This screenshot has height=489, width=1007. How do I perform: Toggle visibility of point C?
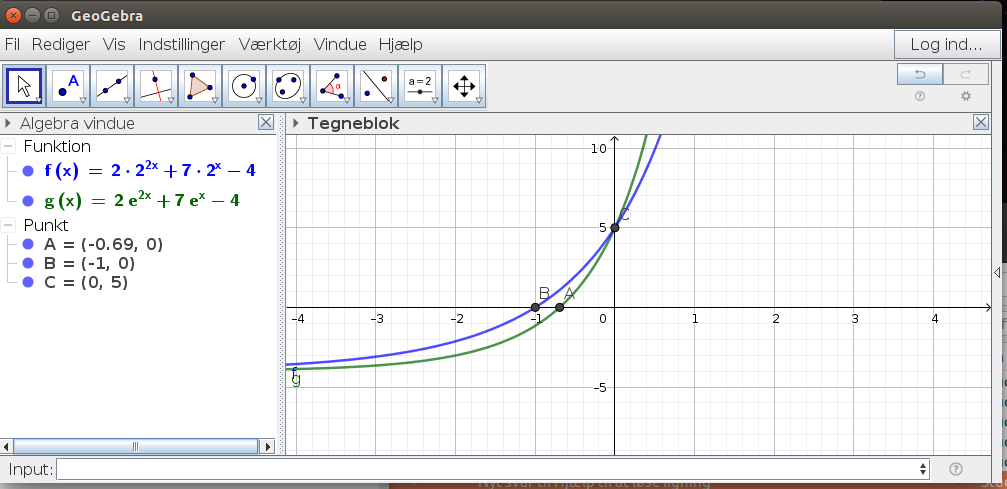tap(28, 282)
